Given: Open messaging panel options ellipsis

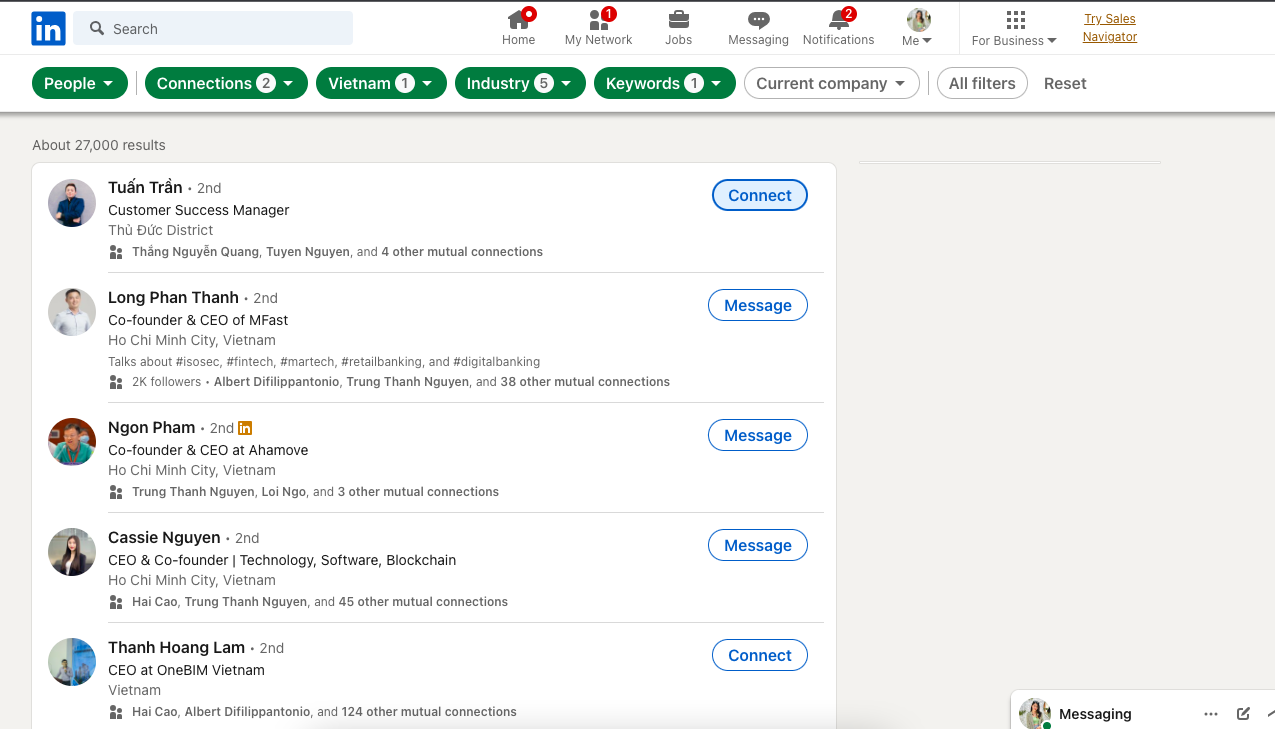Looking at the screenshot, I should click(1211, 714).
